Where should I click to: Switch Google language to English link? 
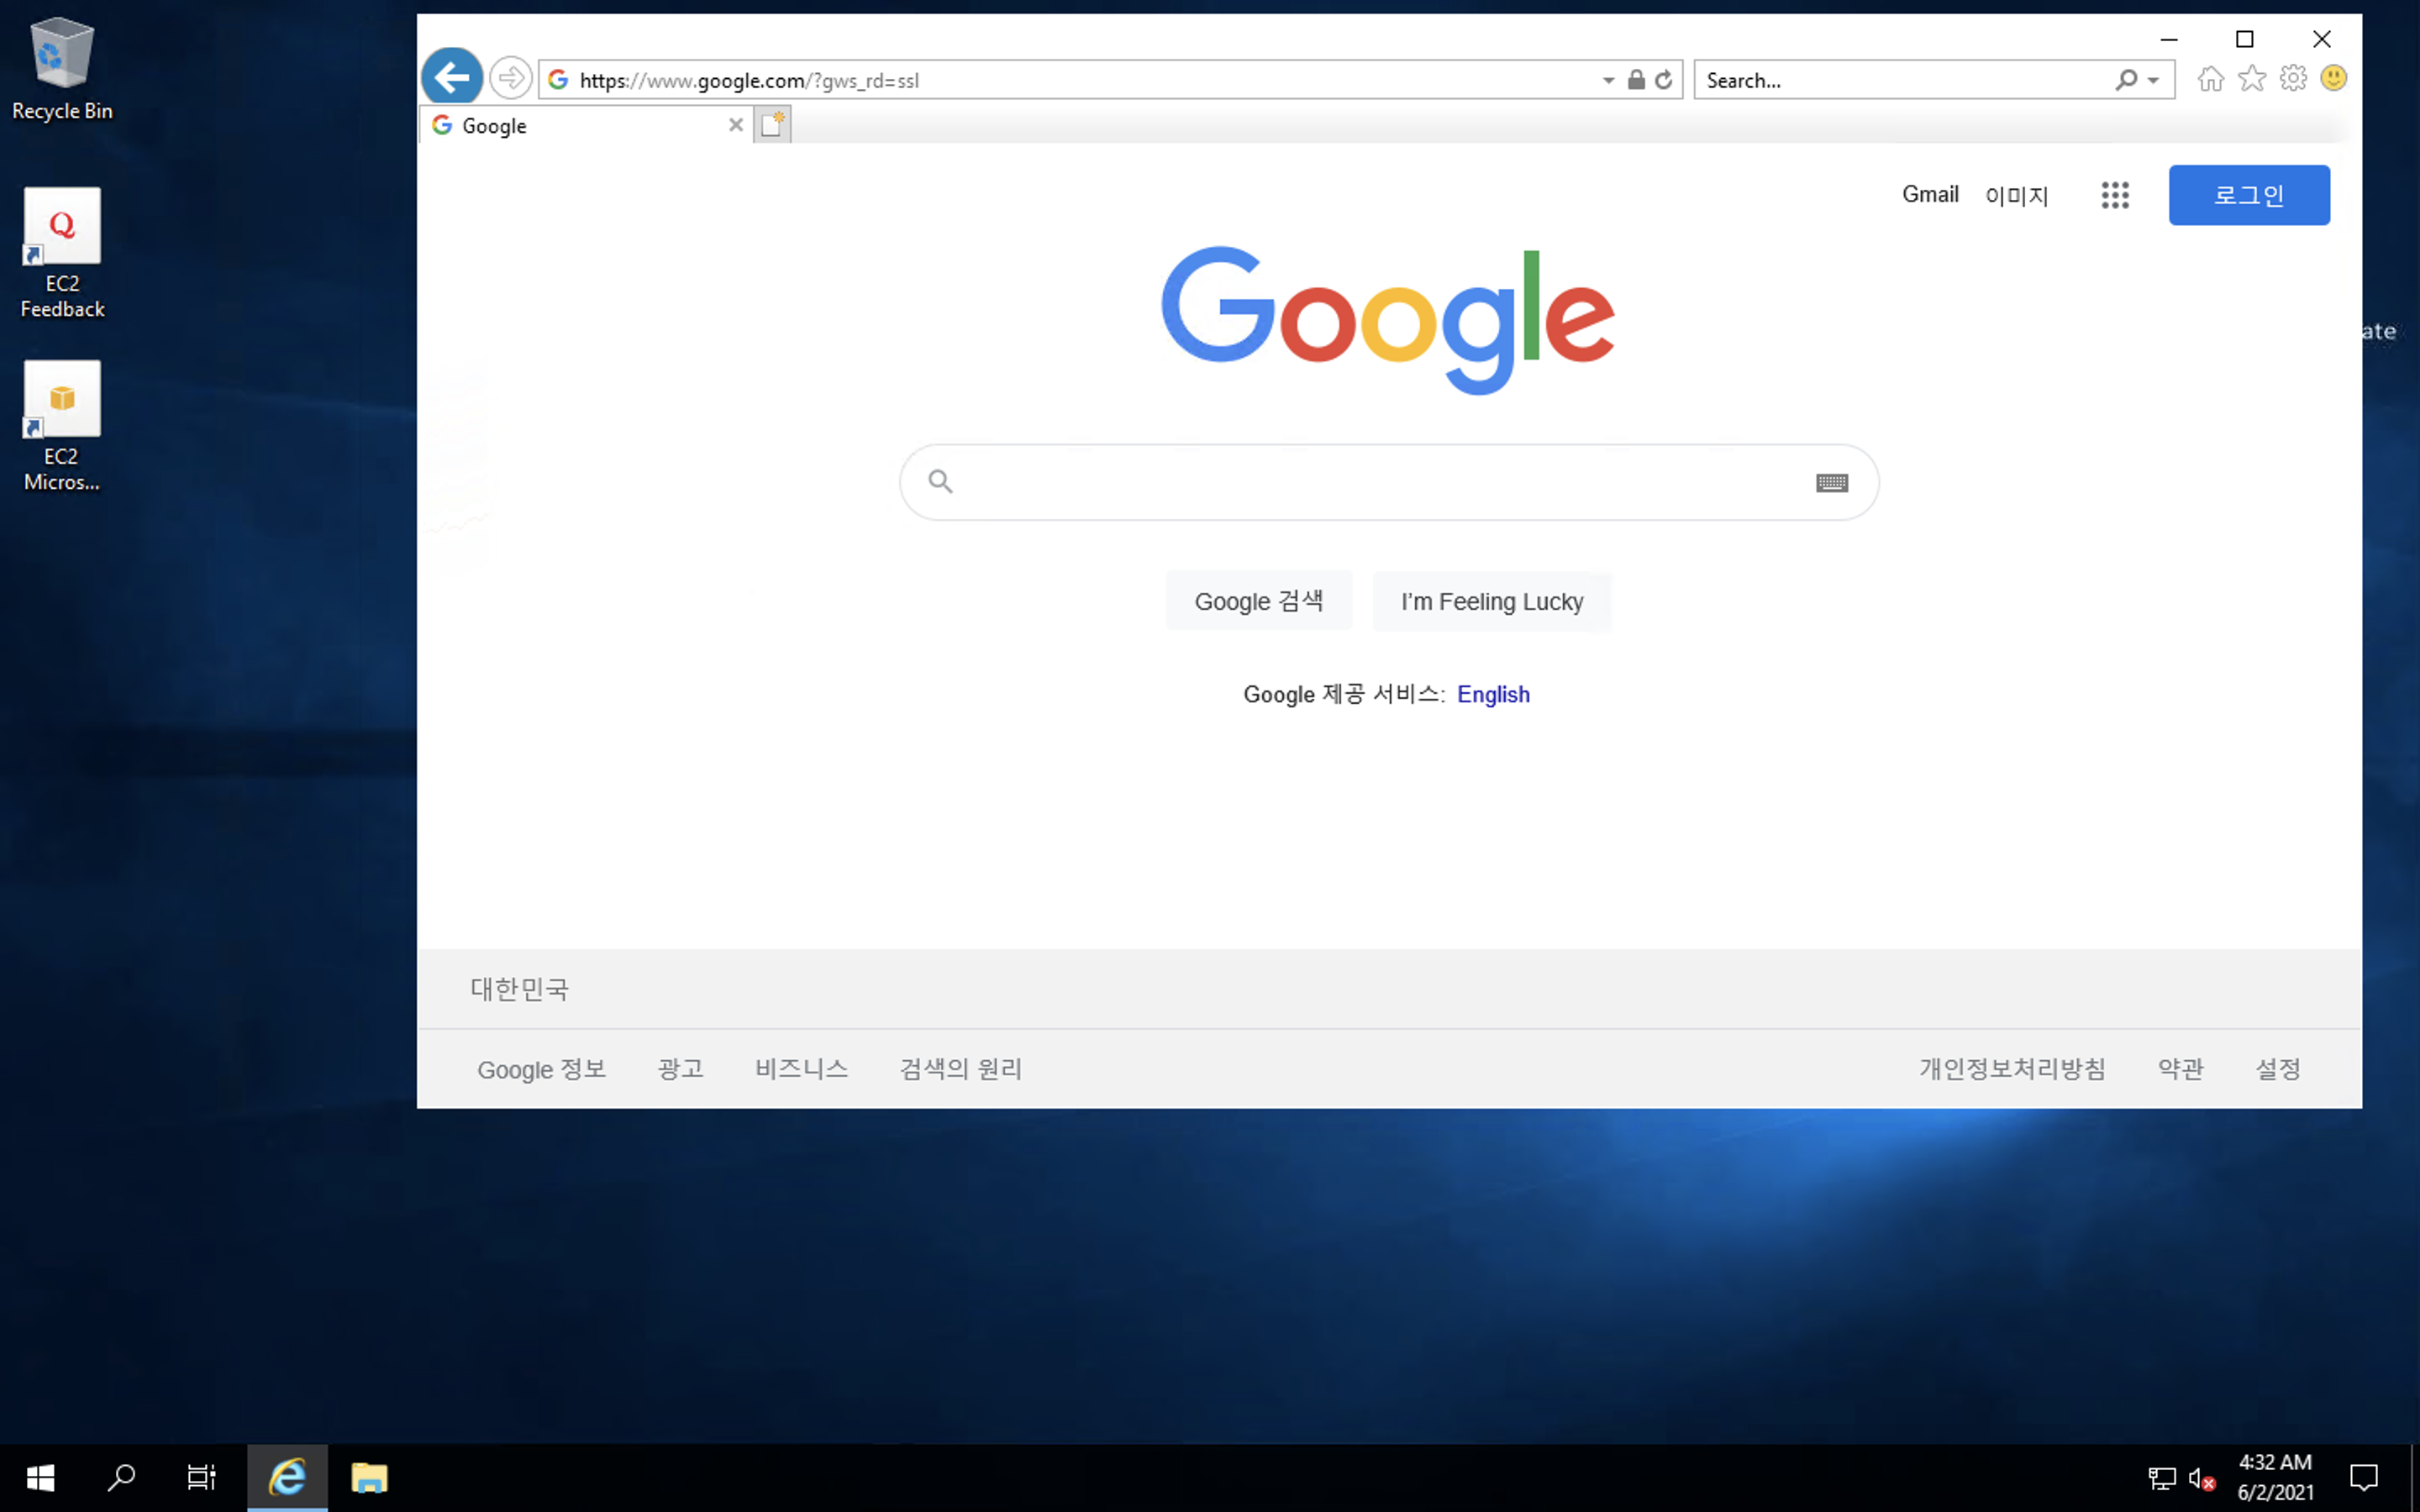1493,694
